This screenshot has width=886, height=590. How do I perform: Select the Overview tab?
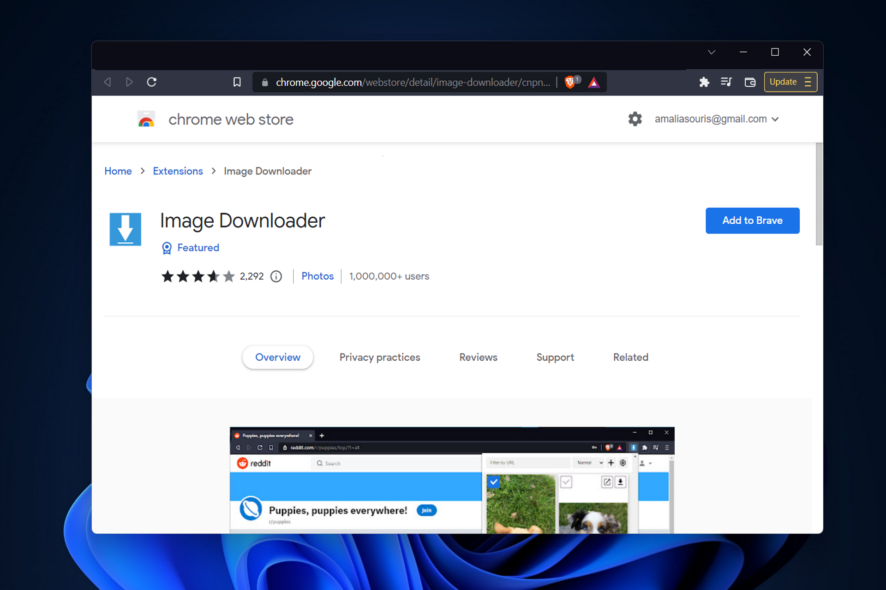coord(277,357)
